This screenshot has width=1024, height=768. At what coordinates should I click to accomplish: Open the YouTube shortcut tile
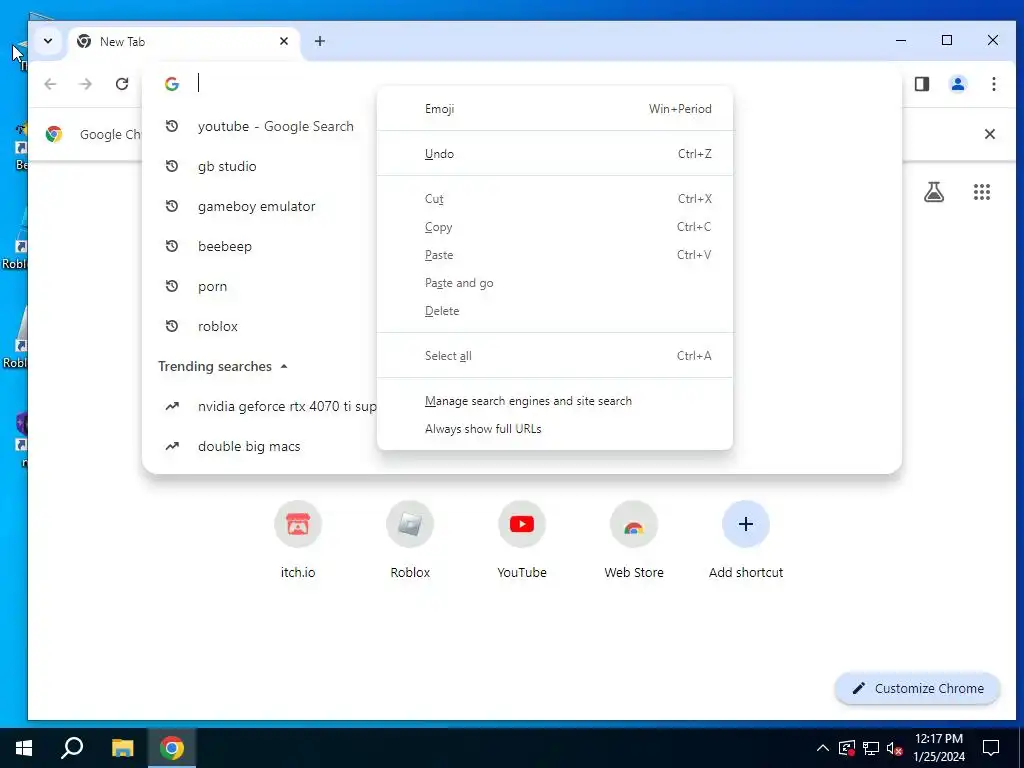522,540
